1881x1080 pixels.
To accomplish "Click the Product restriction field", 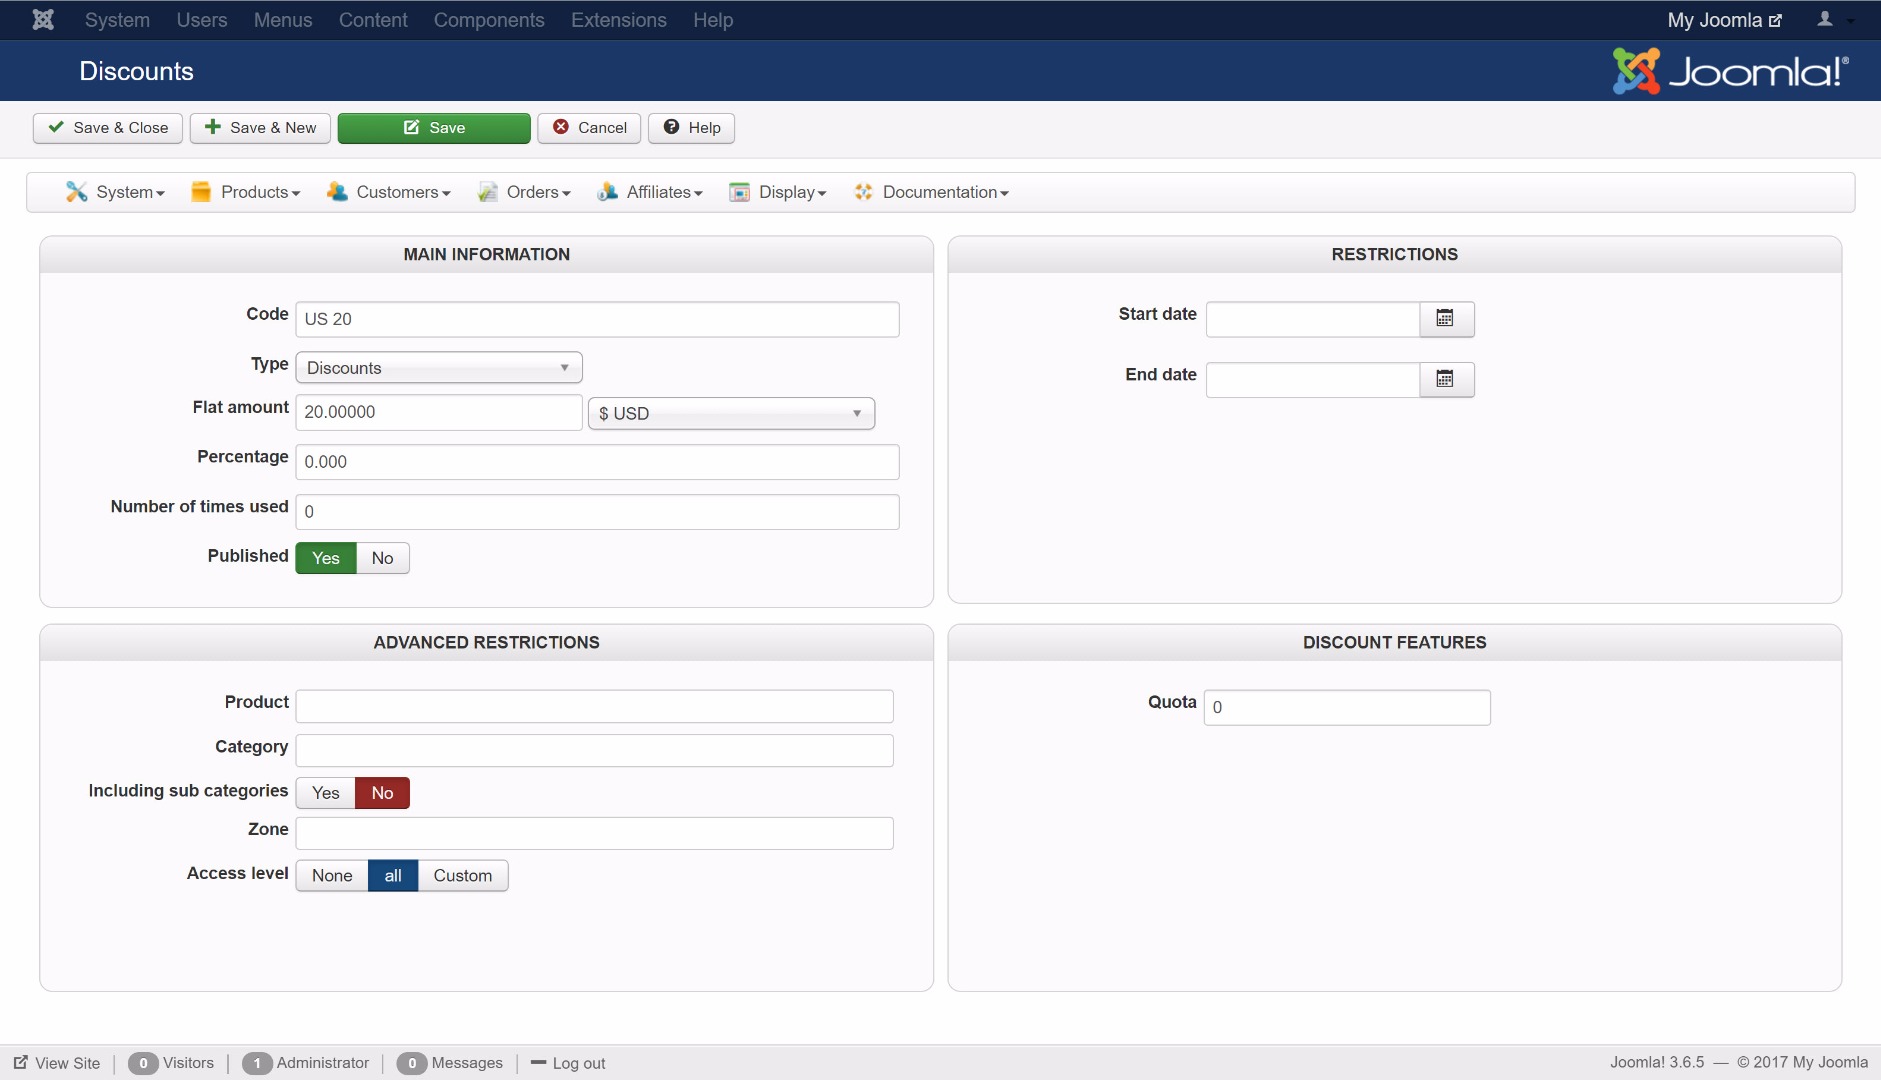I will (594, 706).
